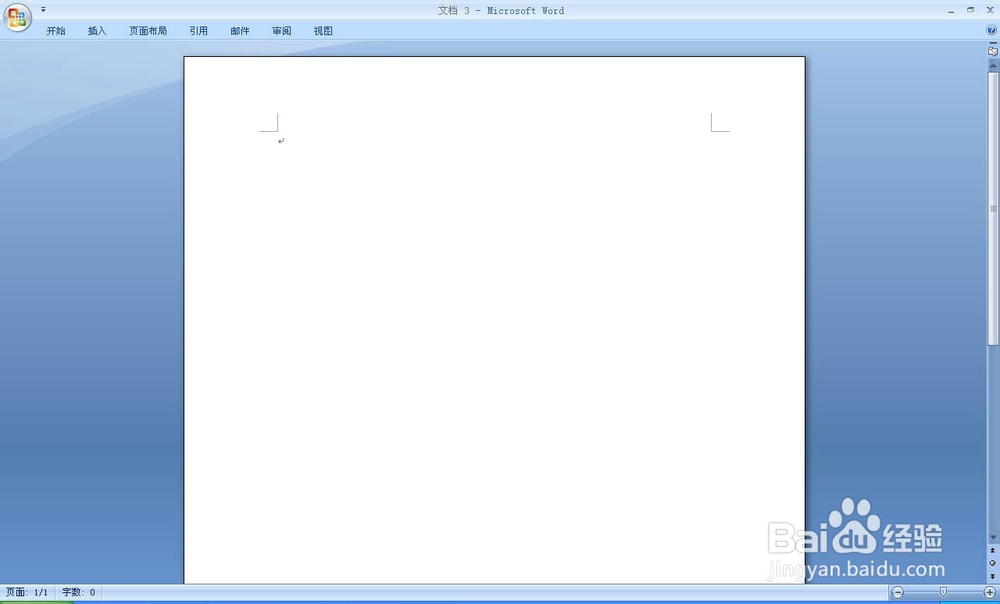Viewport: 1000px width, 604px height.
Task: Open Word Help via the question mark icon
Action: (991, 30)
